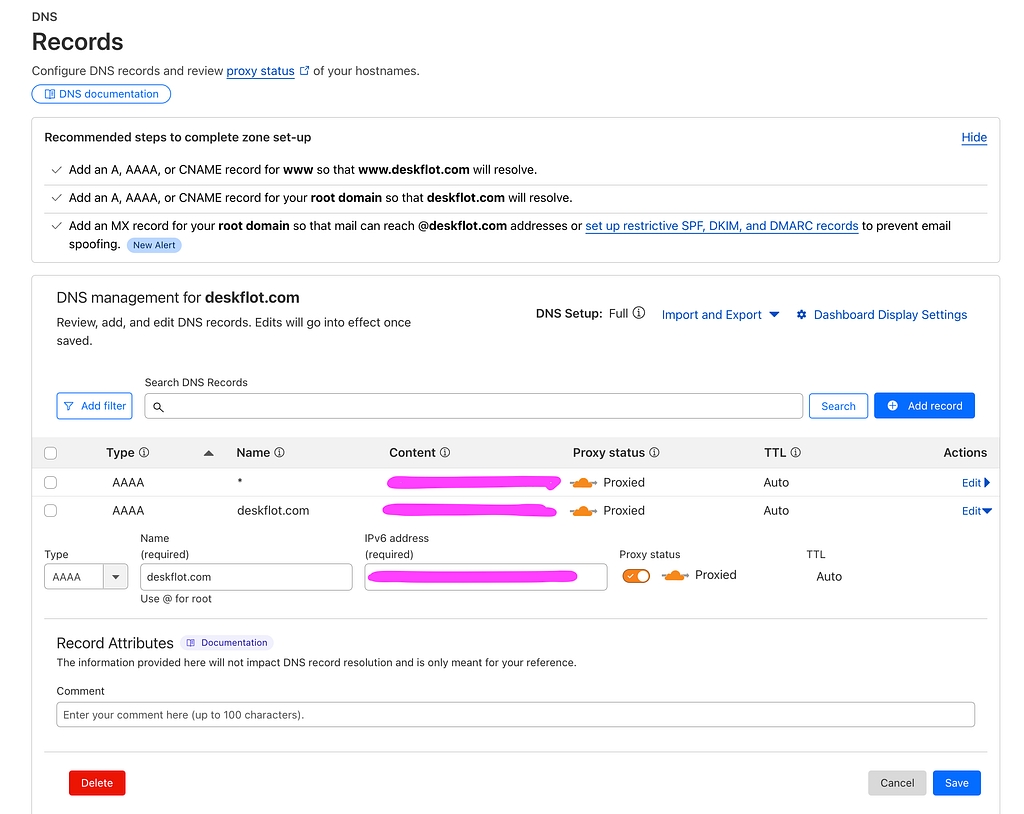Expand Edit for the wildcard record
The image size is (1024, 814).
pyautogui.click(x=976, y=483)
